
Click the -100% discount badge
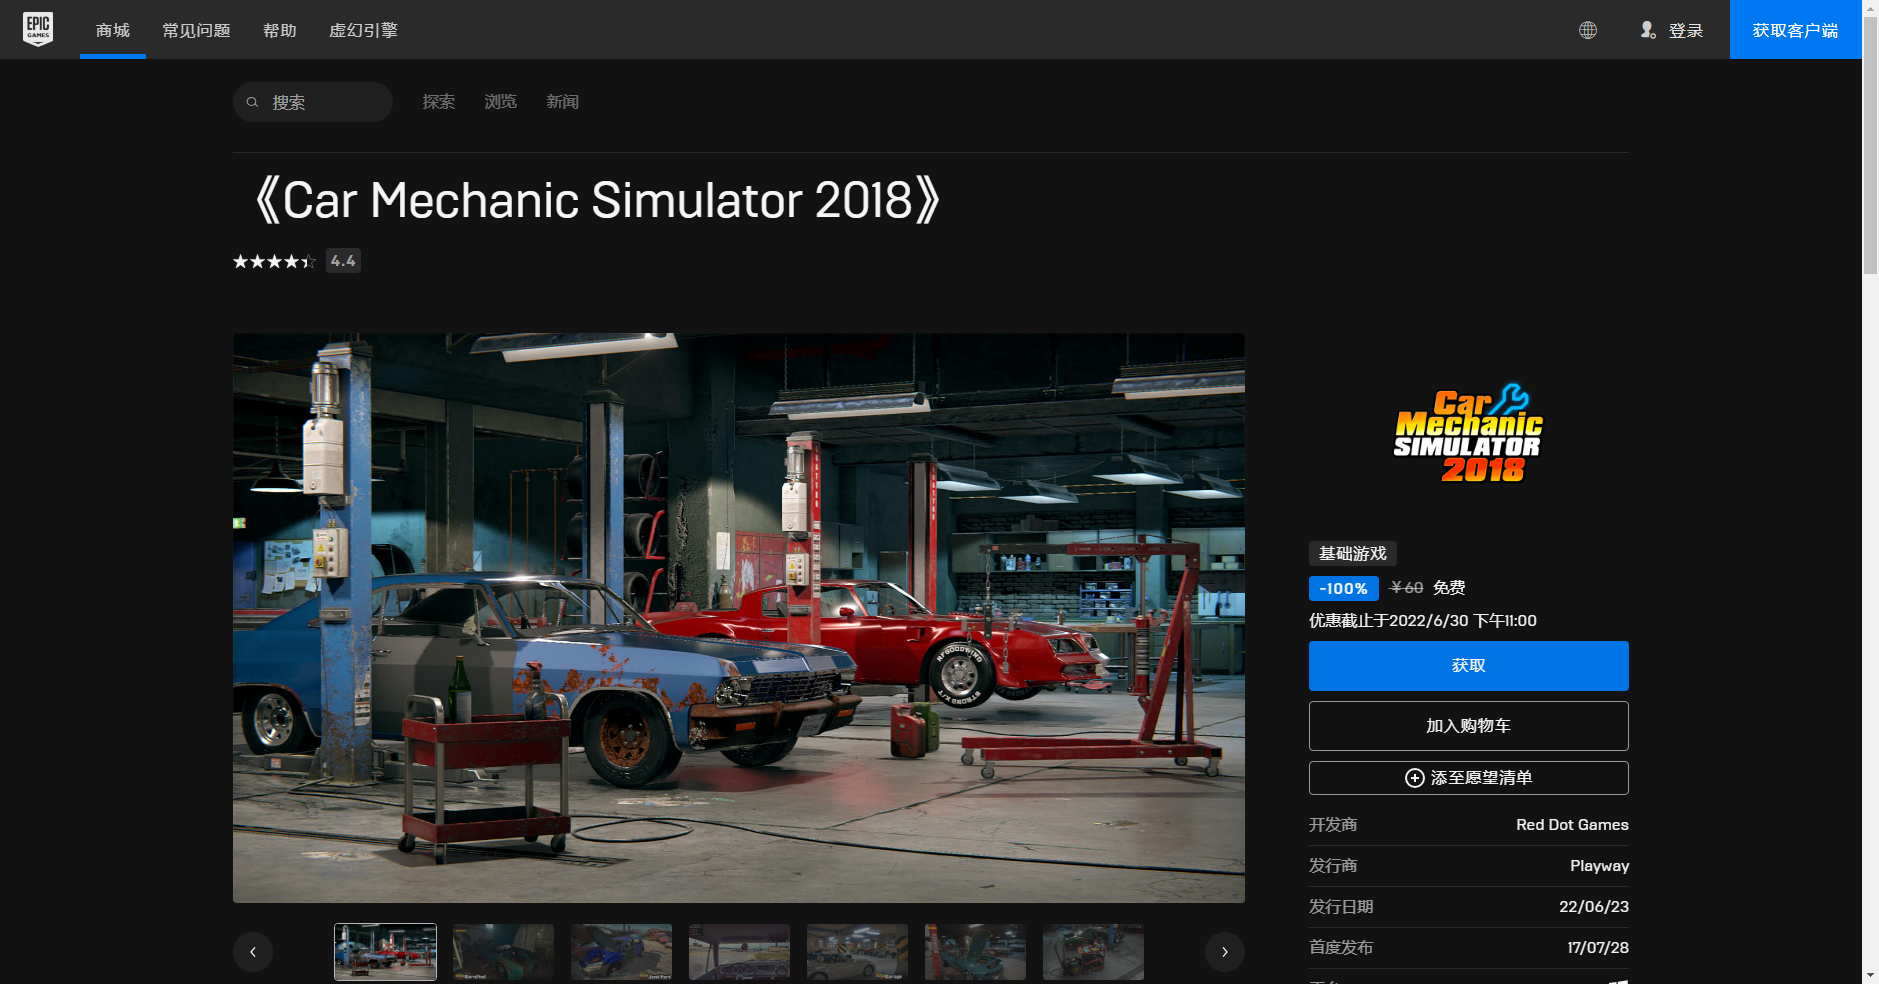(x=1343, y=589)
